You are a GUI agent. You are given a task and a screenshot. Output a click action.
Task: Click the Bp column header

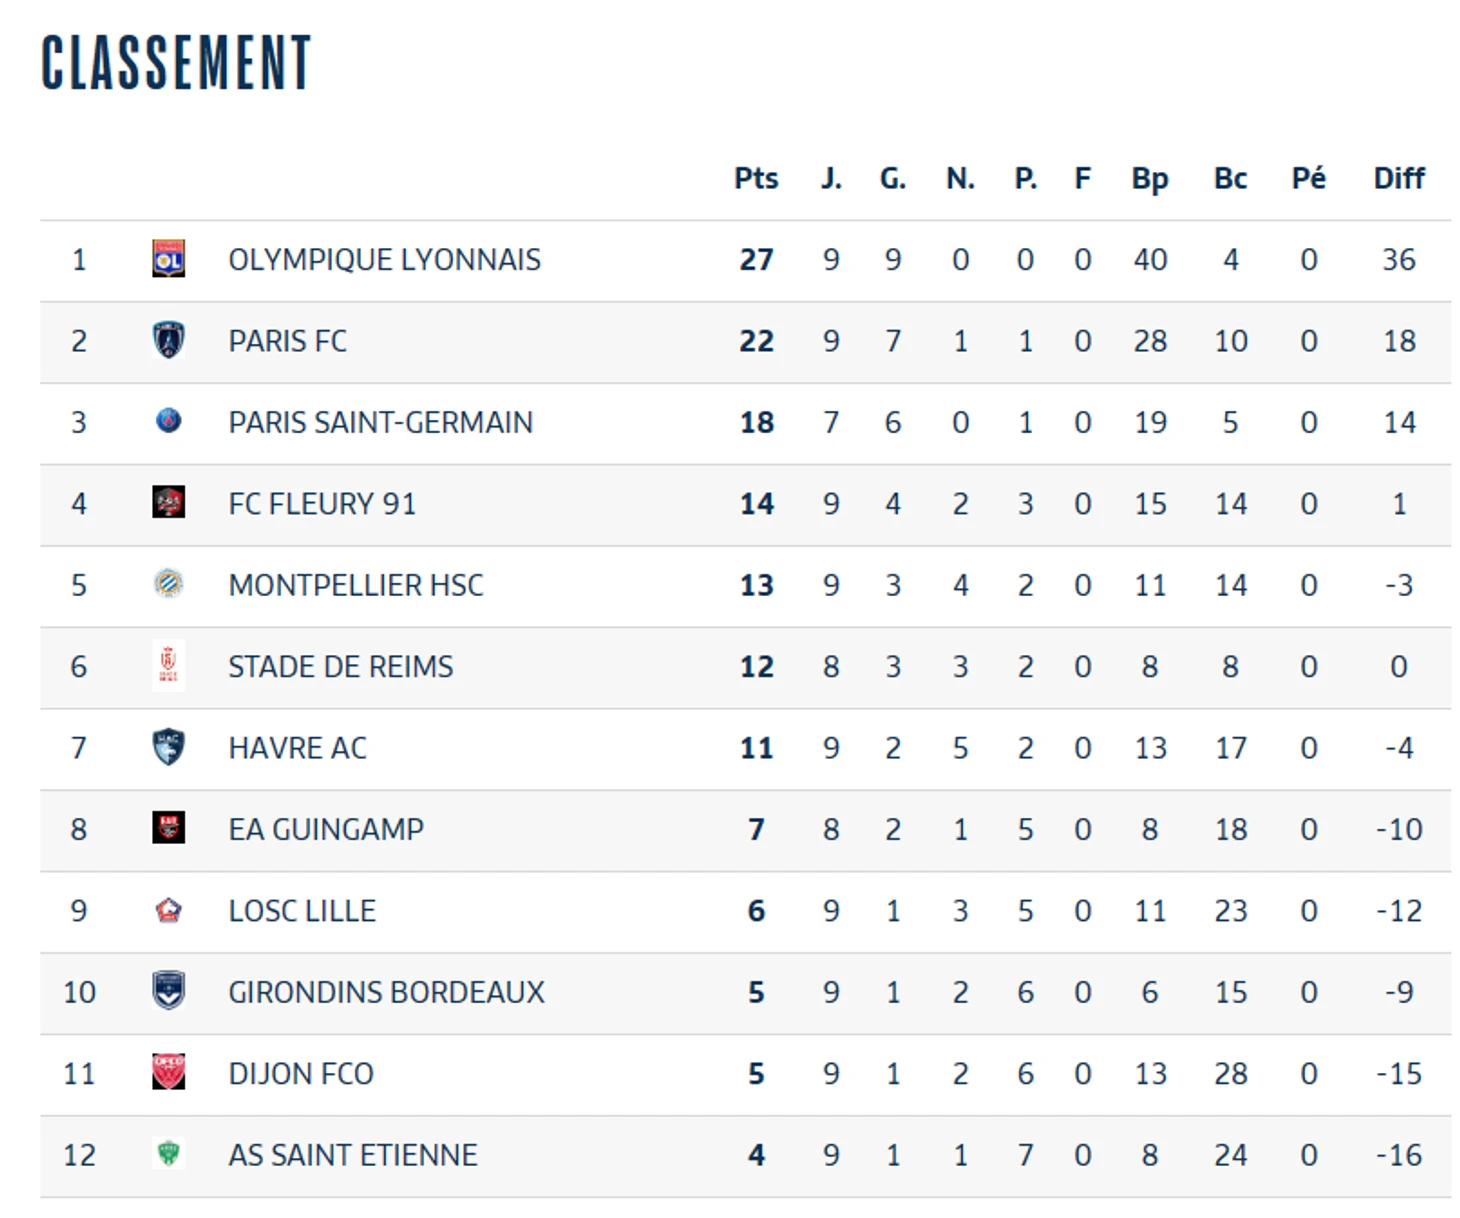coord(1150,178)
